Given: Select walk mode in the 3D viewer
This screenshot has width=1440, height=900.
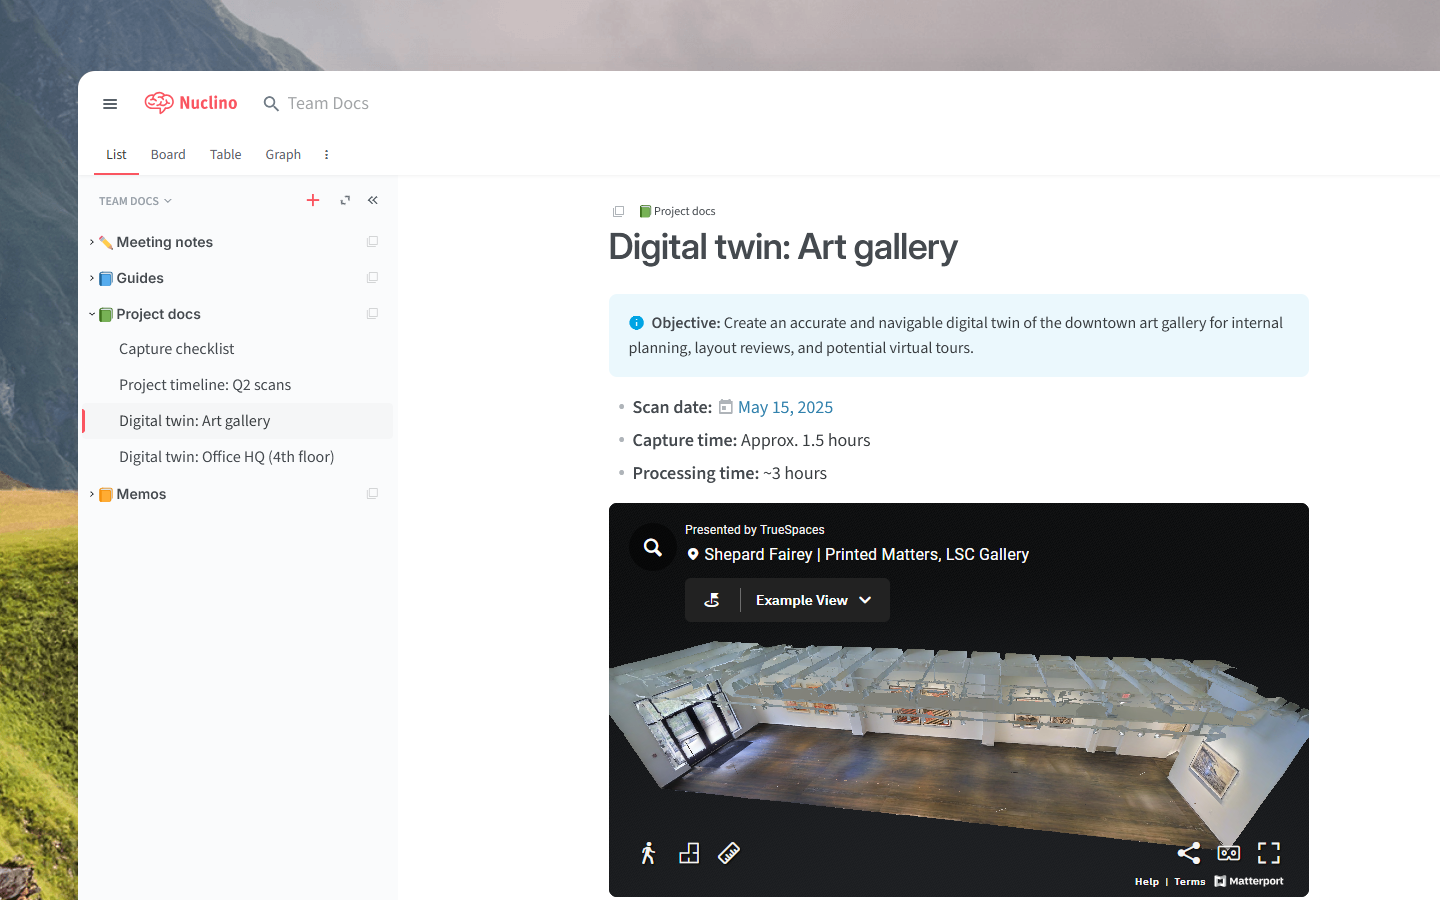Looking at the screenshot, I should point(648,852).
